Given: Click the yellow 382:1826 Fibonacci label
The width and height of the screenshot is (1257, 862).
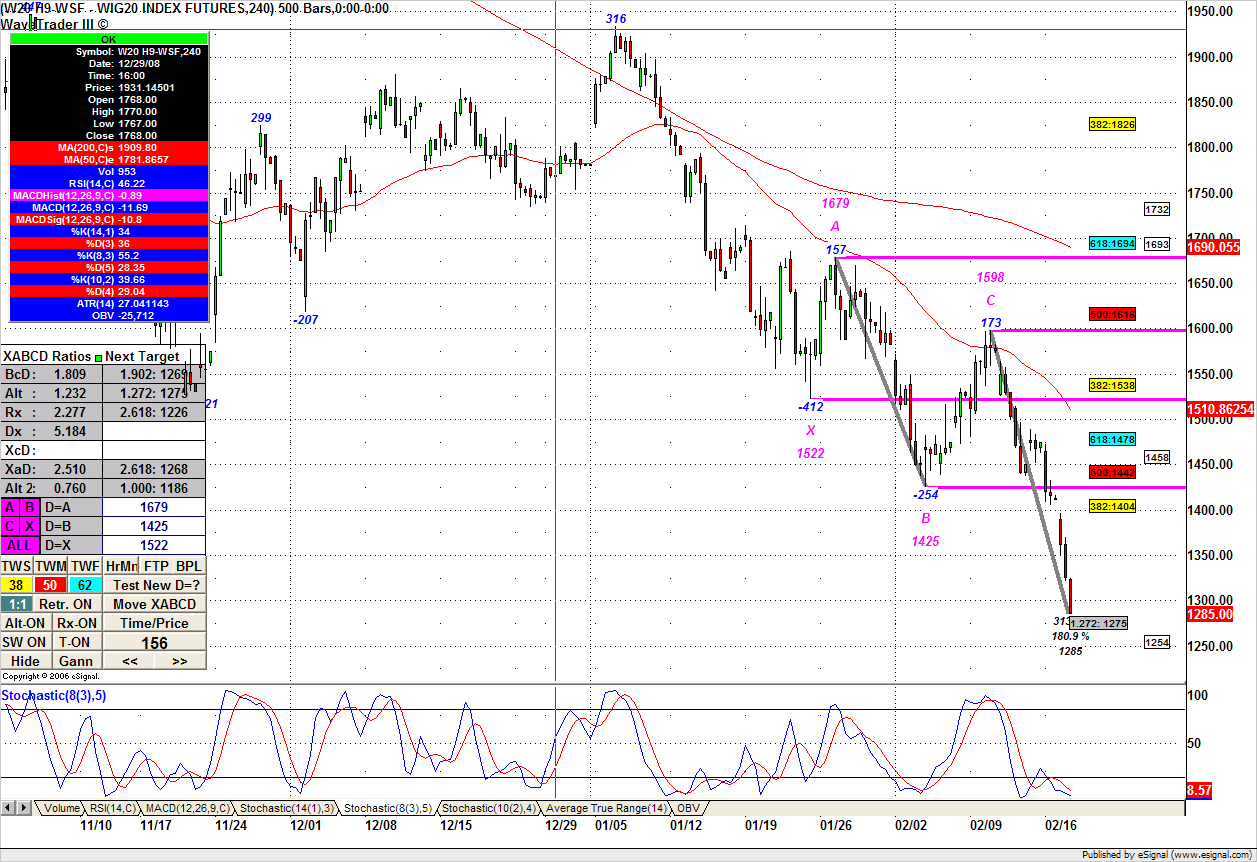Looking at the screenshot, I should click(1112, 124).
